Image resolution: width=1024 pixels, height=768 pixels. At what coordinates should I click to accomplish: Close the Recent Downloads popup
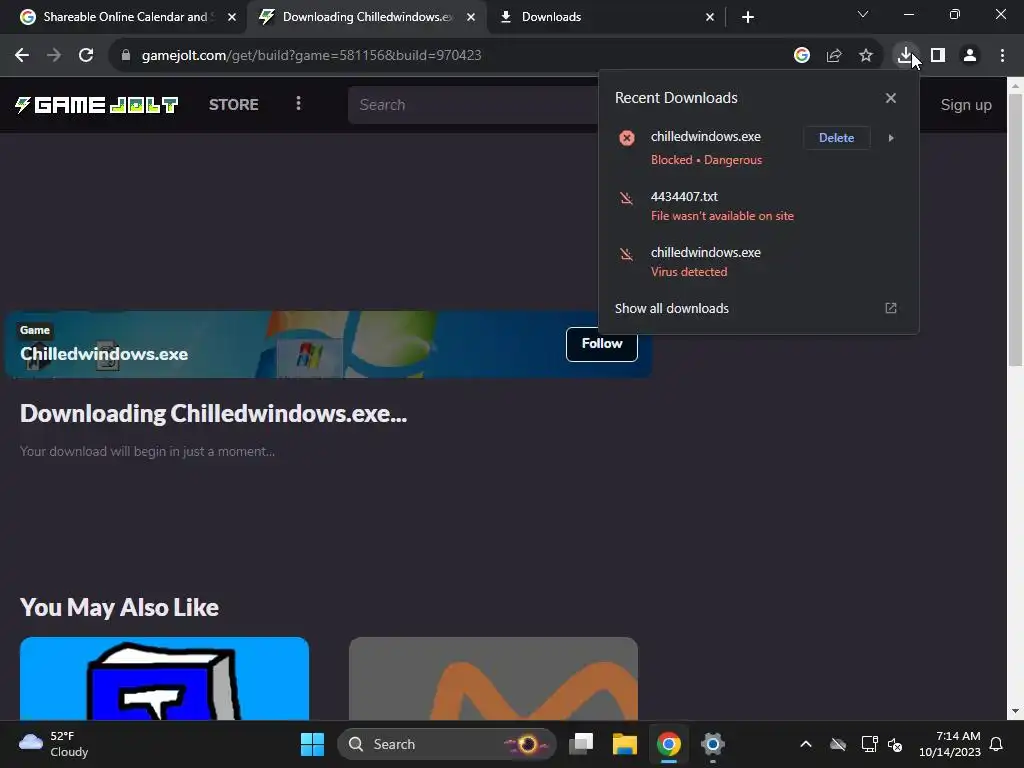pos(891,98)
